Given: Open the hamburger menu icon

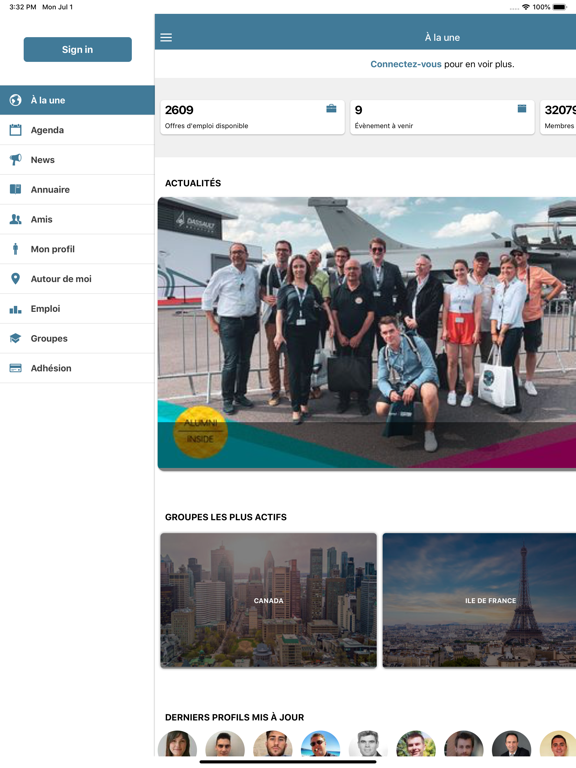Looking at the screenshot, I should 166,37.
